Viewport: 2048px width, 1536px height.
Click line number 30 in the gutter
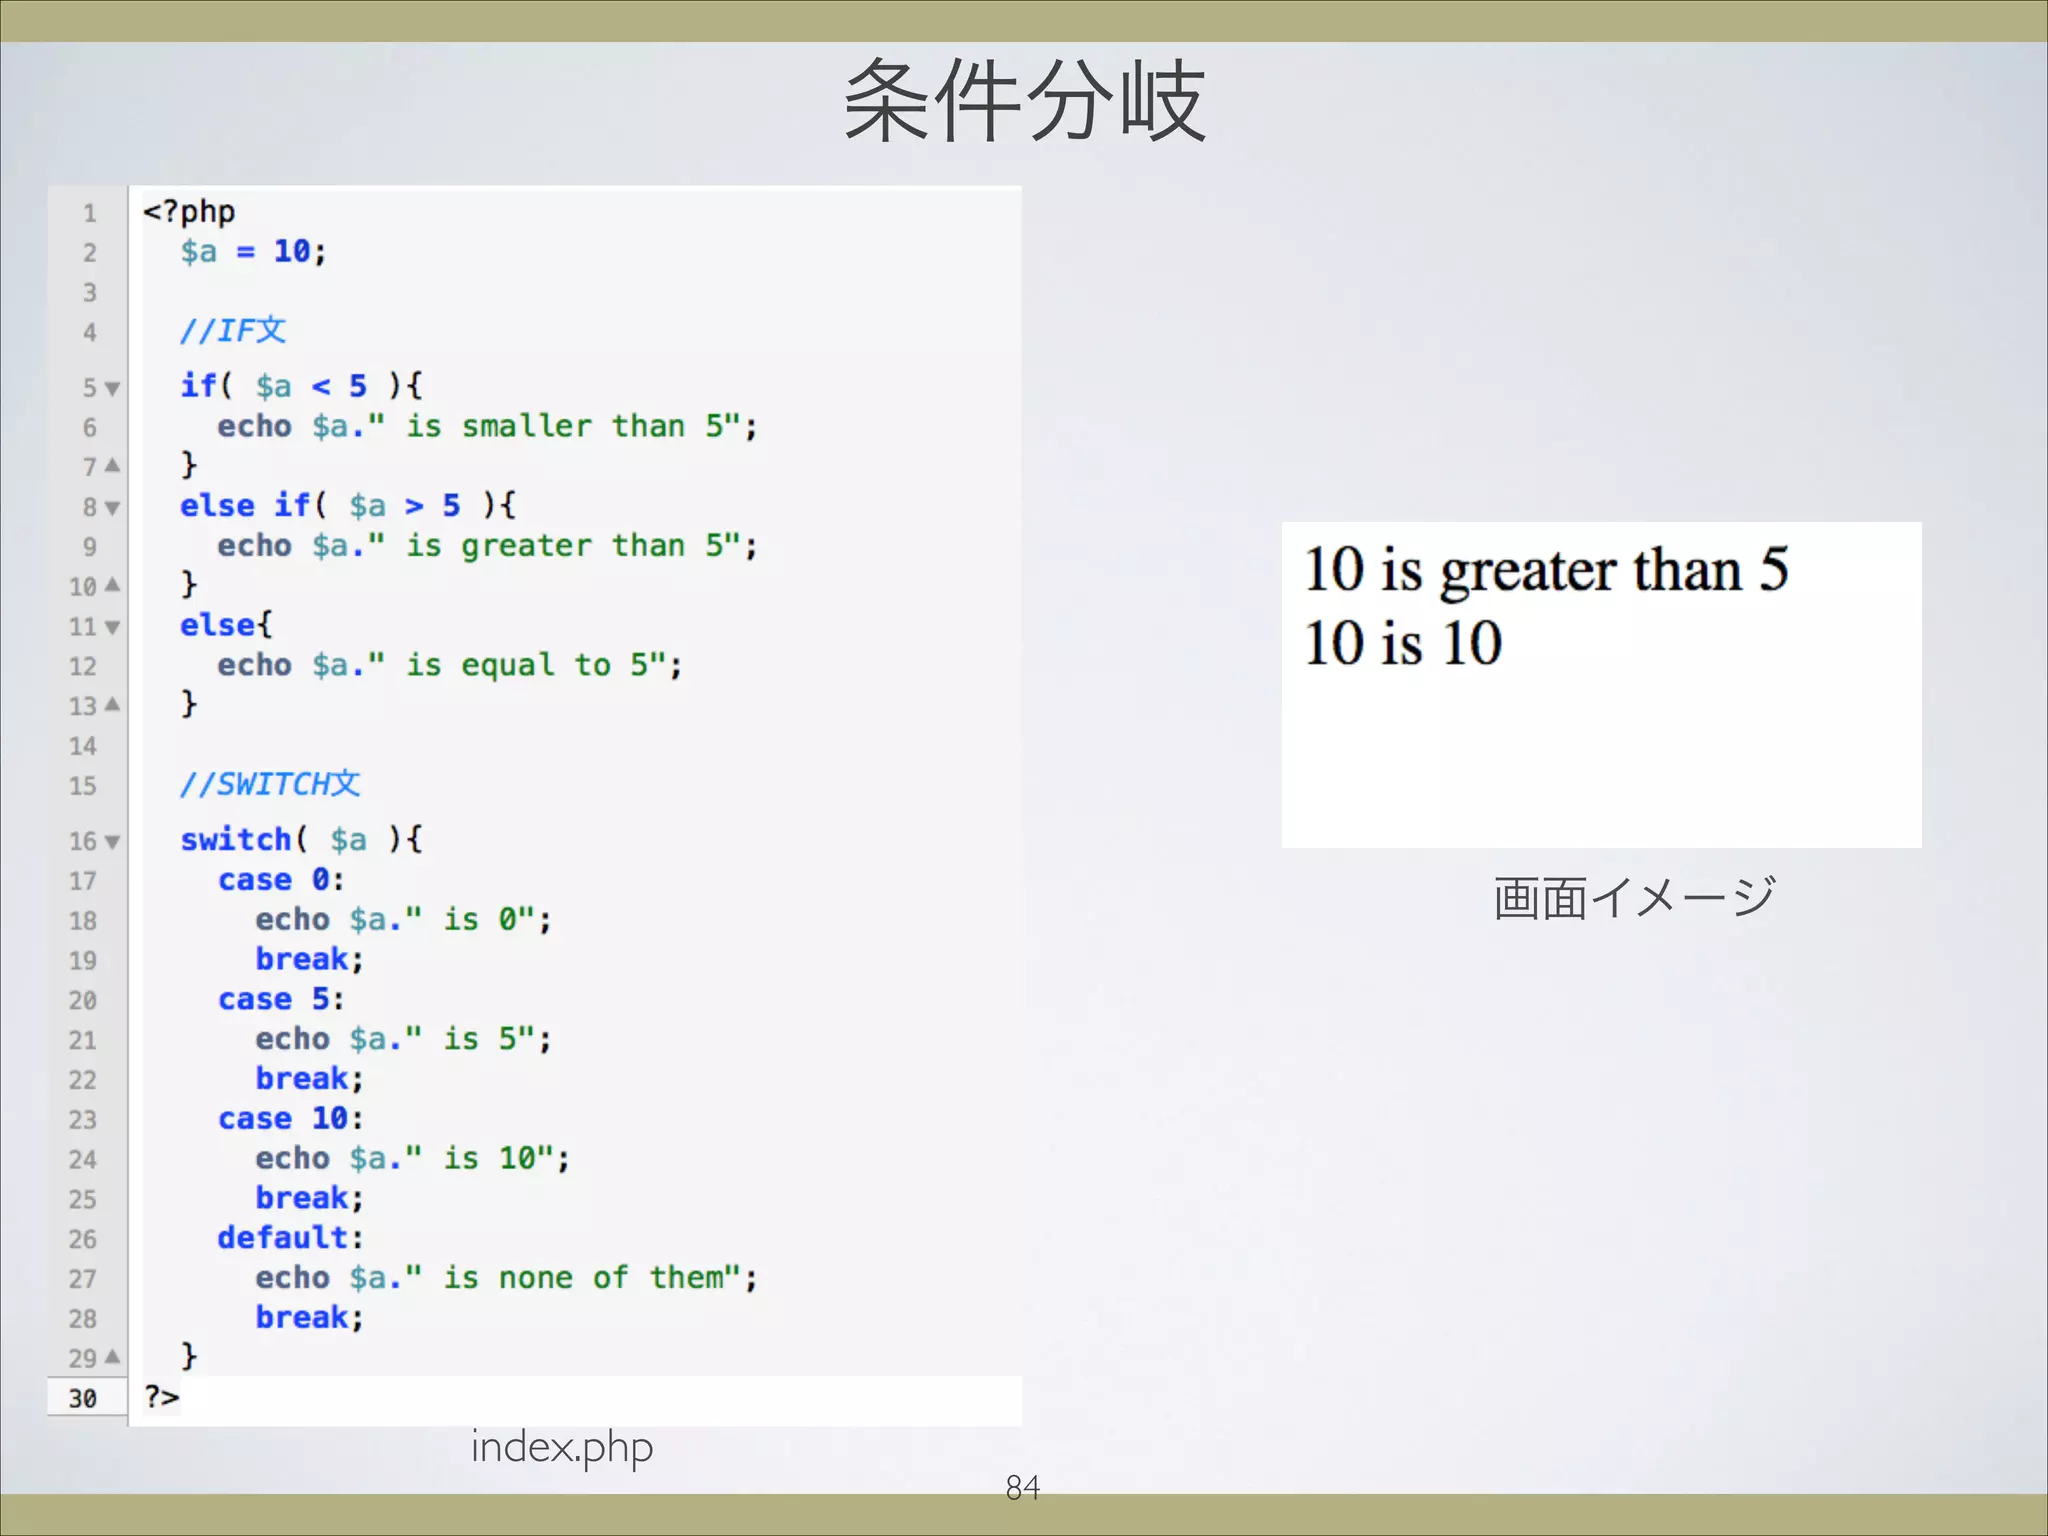83,1399
